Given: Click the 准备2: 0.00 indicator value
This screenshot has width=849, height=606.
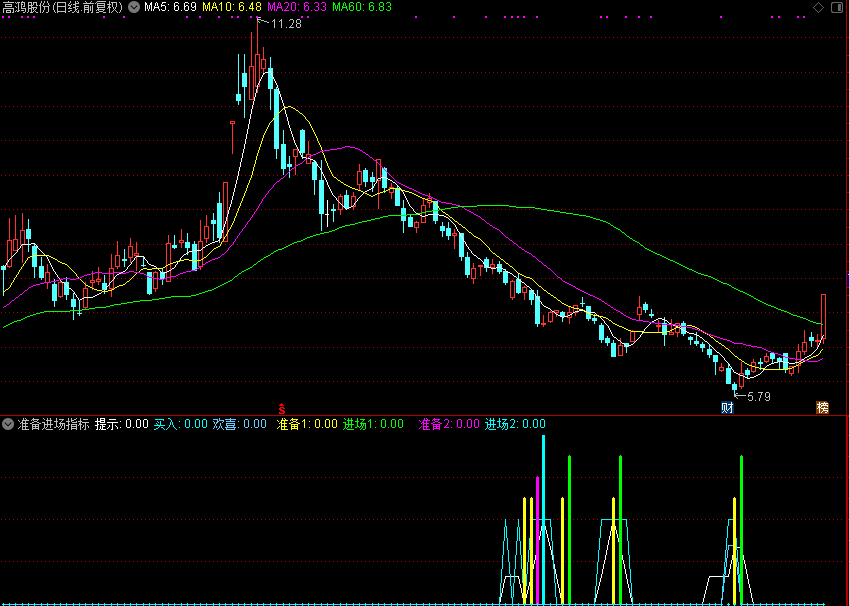Looking at the screenshot, I should click(449, 424).
